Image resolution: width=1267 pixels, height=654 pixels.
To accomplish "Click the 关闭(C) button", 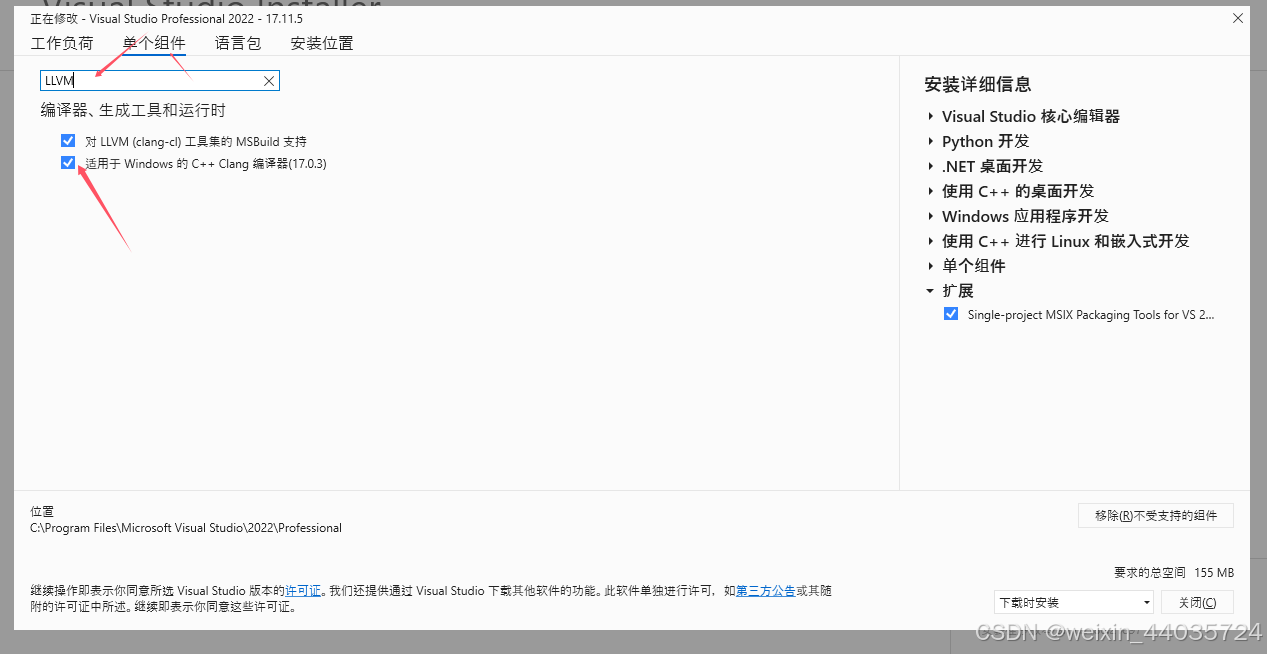I will (1197, 602).
